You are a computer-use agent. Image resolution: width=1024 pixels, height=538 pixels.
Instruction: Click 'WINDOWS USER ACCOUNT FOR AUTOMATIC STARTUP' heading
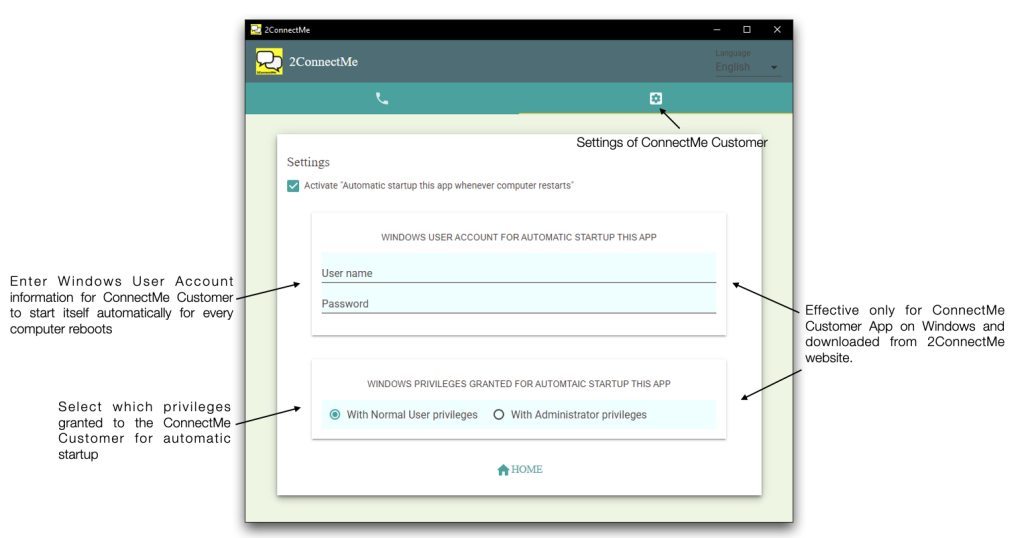pyautogui.click(x=519, y=237)
